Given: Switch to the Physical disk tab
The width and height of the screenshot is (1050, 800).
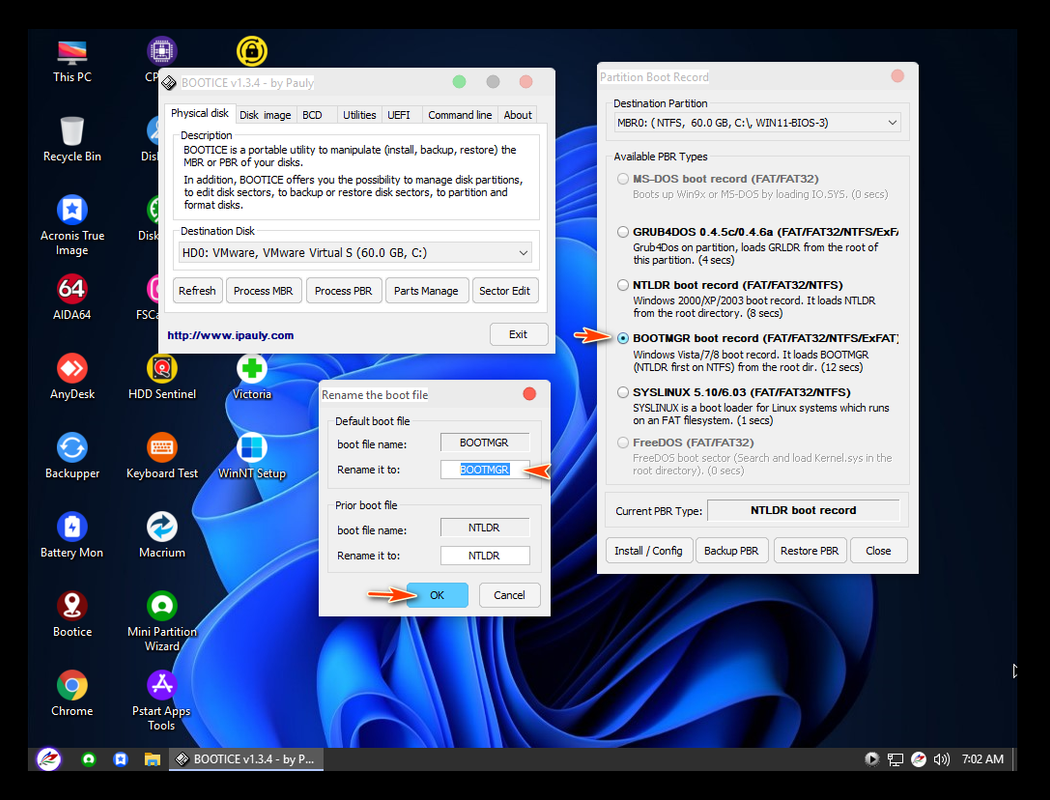Looking at the screenshot, I should (200, 113).
